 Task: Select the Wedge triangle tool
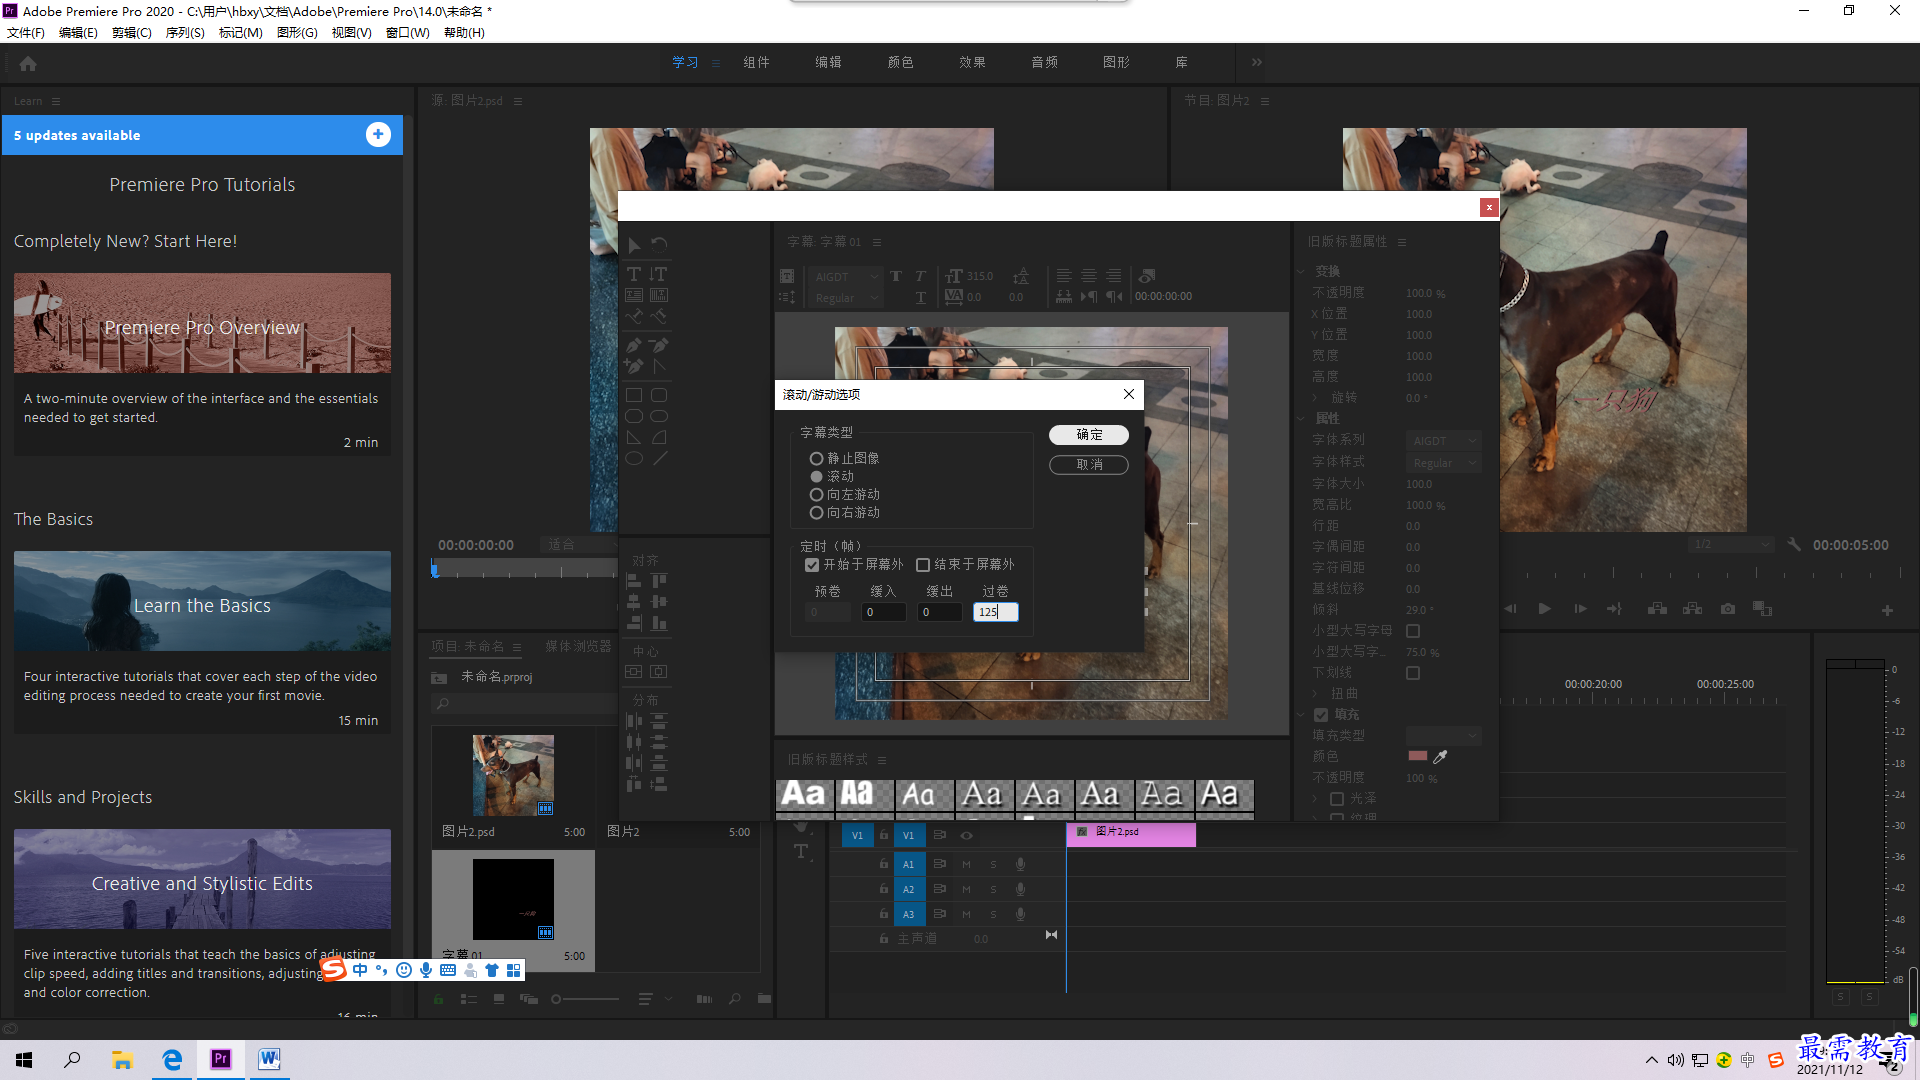(x=634, y=438)
